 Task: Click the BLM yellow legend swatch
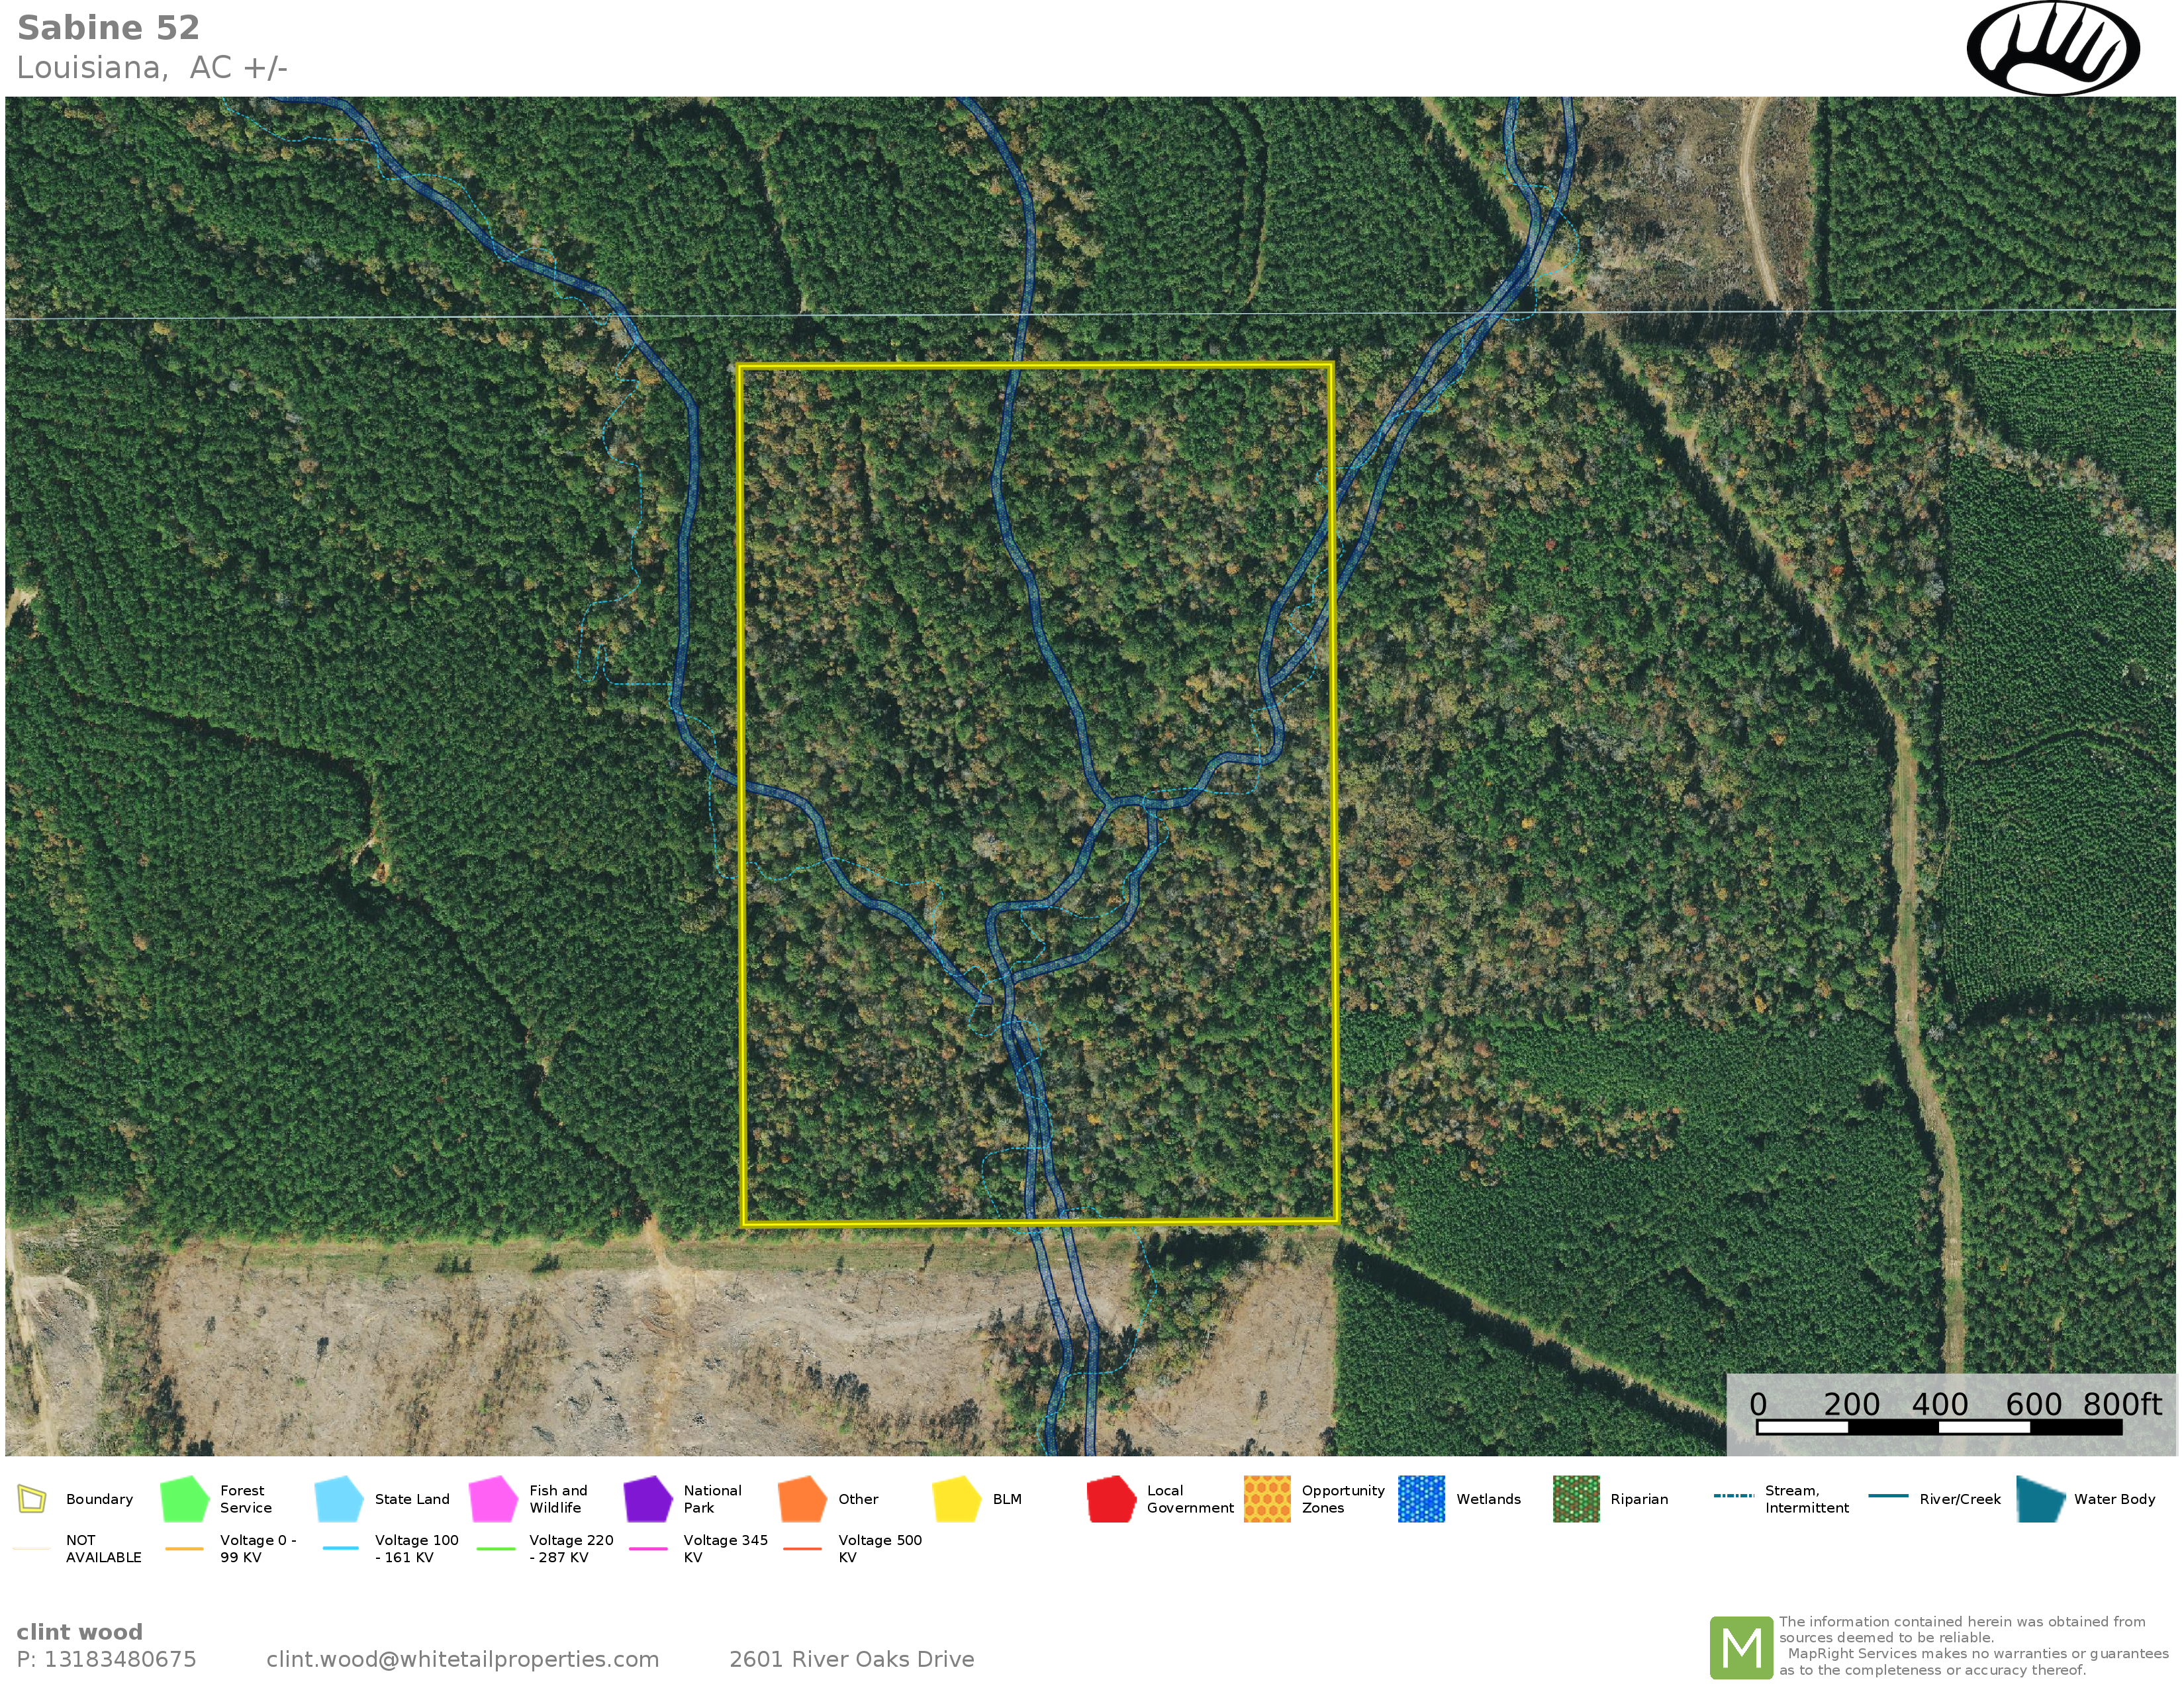(x=956, y=1499)
